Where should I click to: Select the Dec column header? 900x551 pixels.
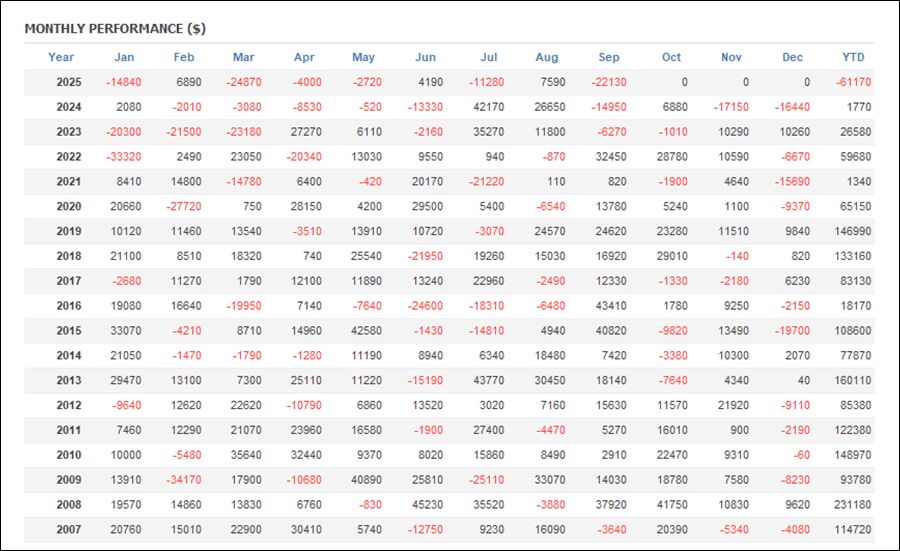tap(792, 57)
